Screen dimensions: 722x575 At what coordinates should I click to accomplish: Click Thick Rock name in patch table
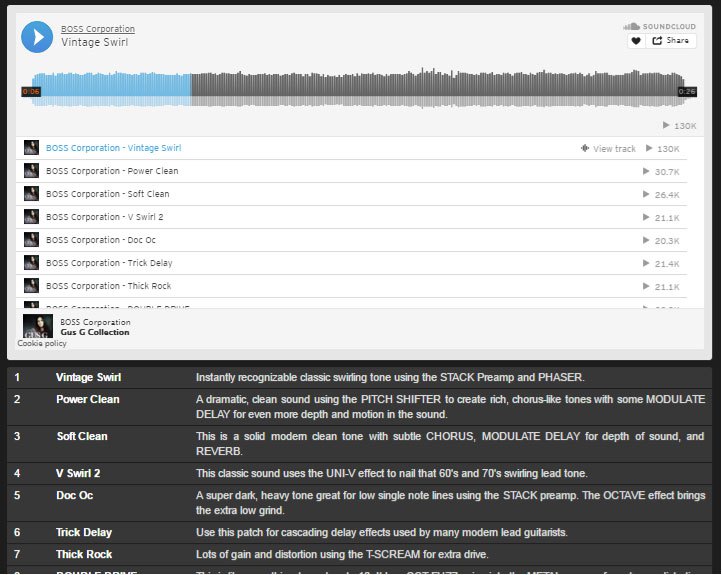pos(84,555)
